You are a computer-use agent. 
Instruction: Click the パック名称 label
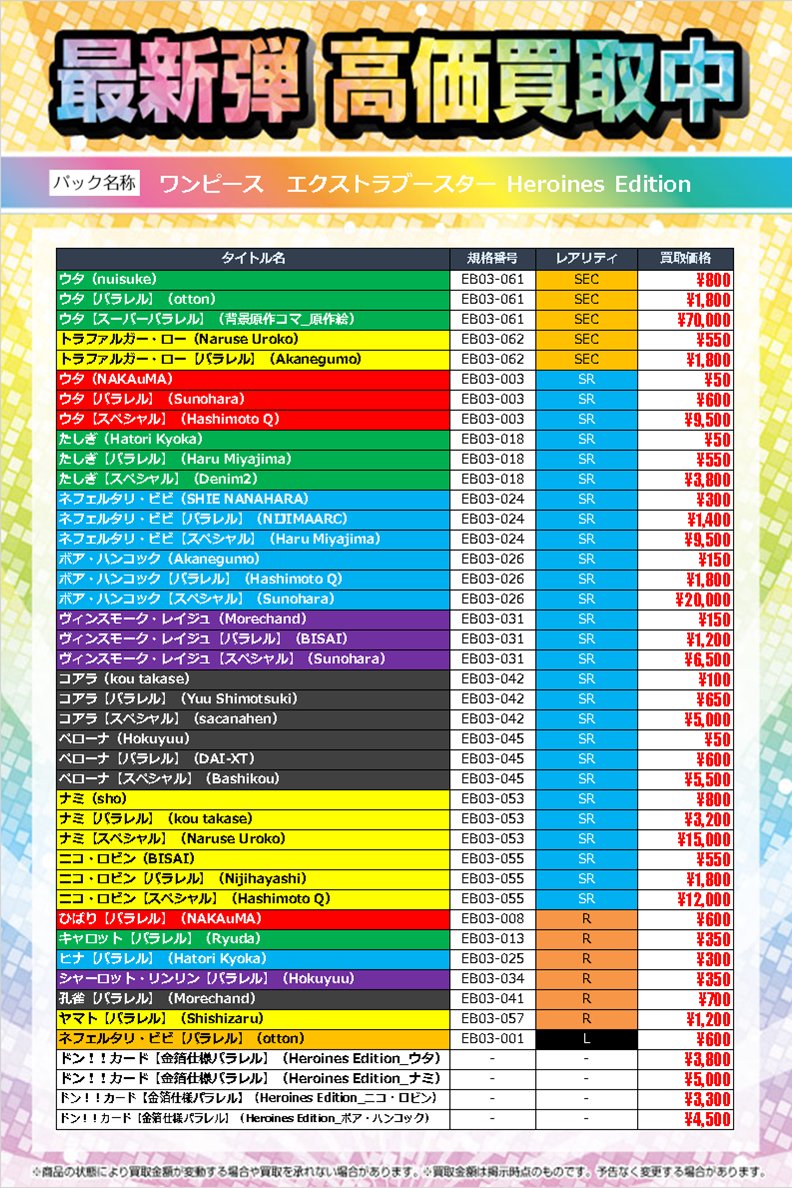95,183
